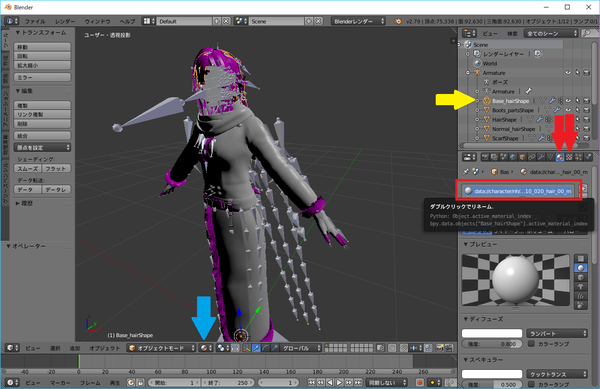Open the sync mode dropdown (同期しない)
Image resolution: width=600 pixels, height=389 pixels.
tap(387, 382)
